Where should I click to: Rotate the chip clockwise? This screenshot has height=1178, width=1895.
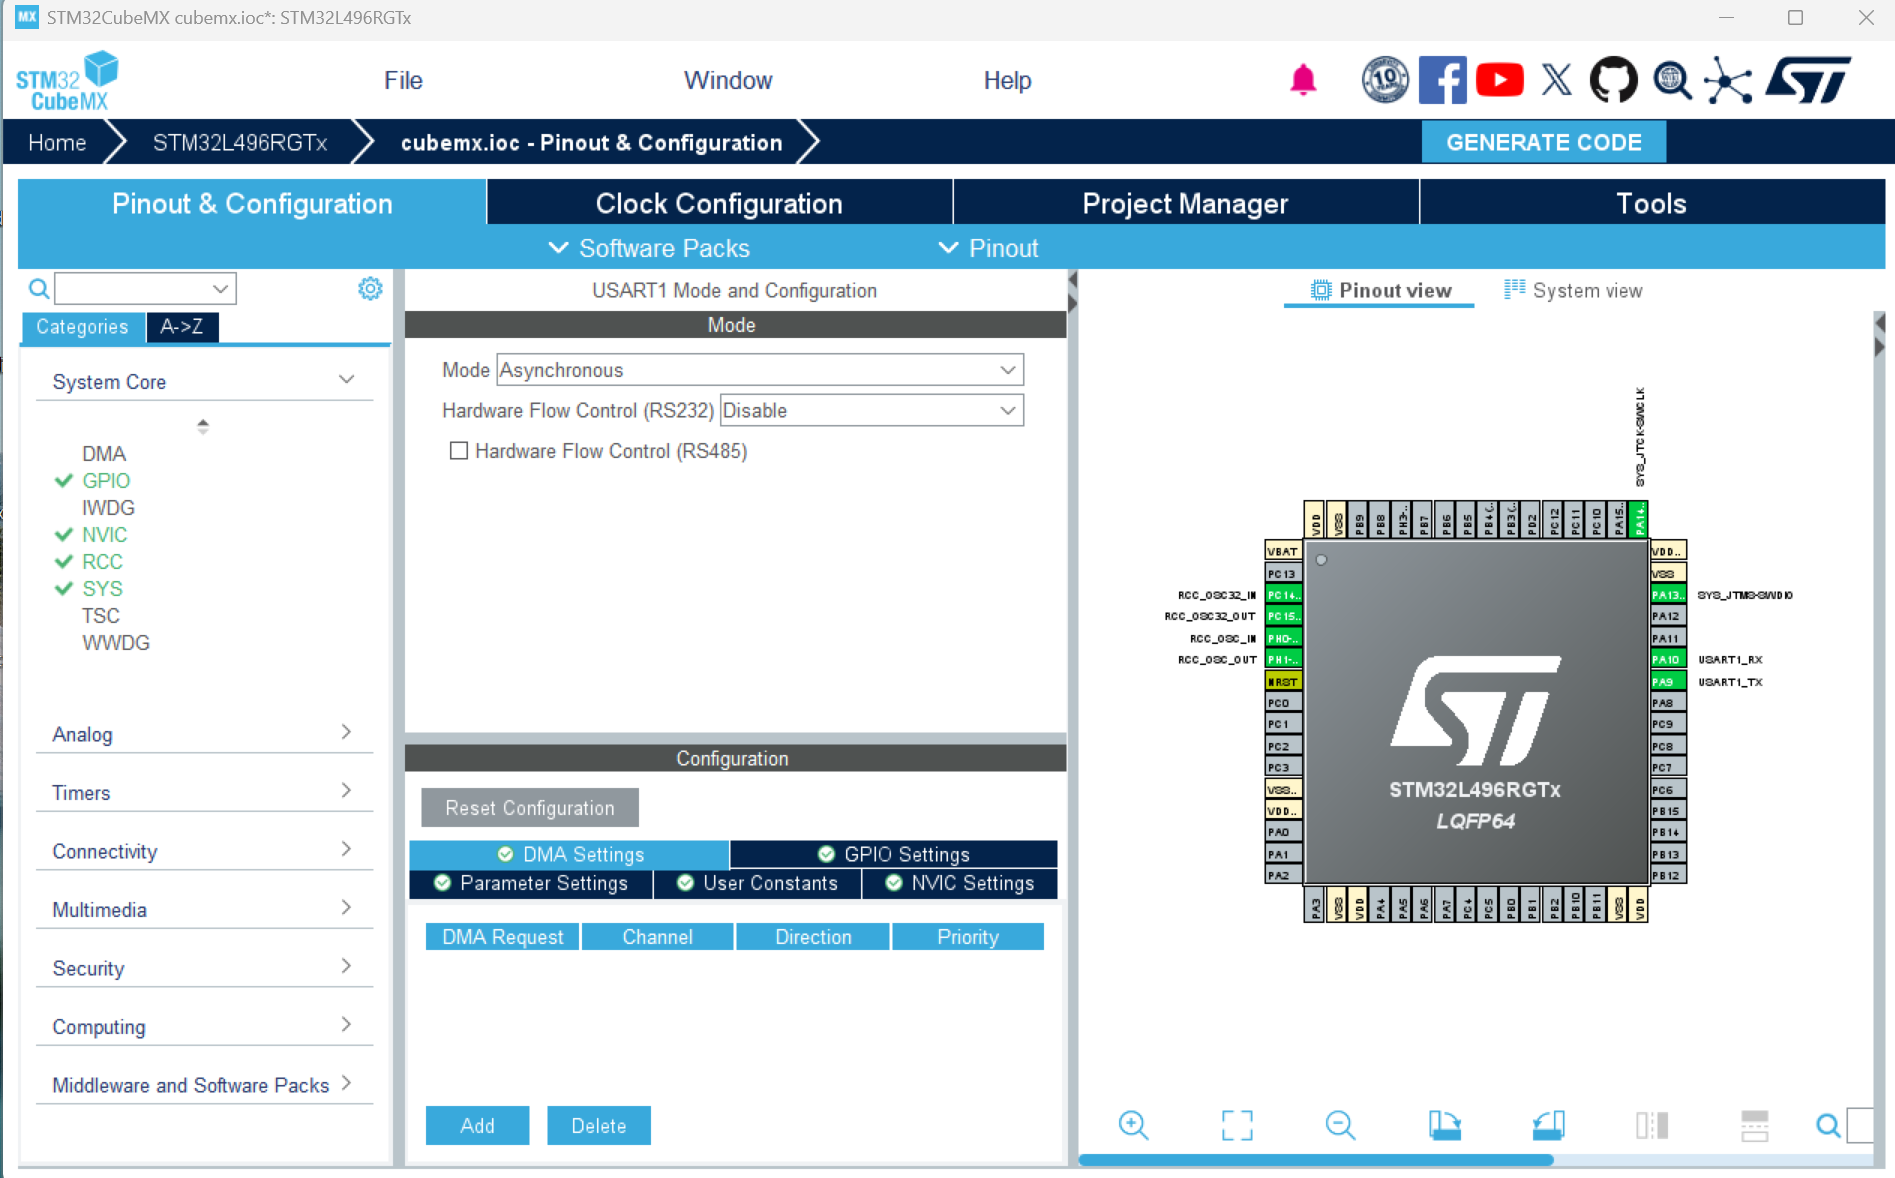1445,1125
